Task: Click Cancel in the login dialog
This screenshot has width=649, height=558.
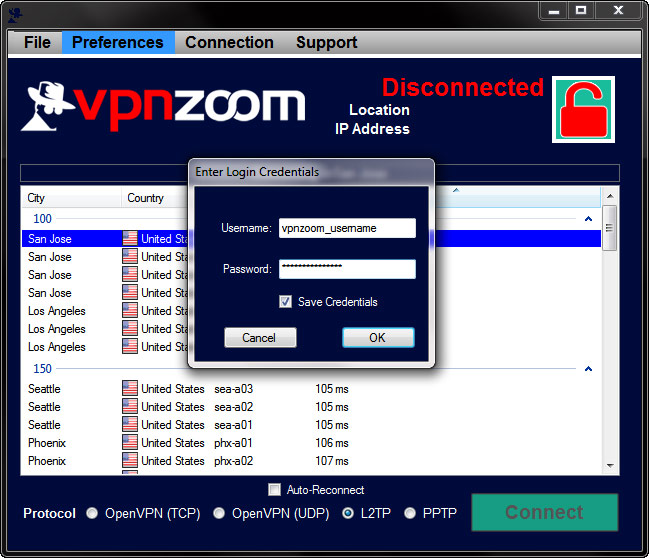Action: 260,337
